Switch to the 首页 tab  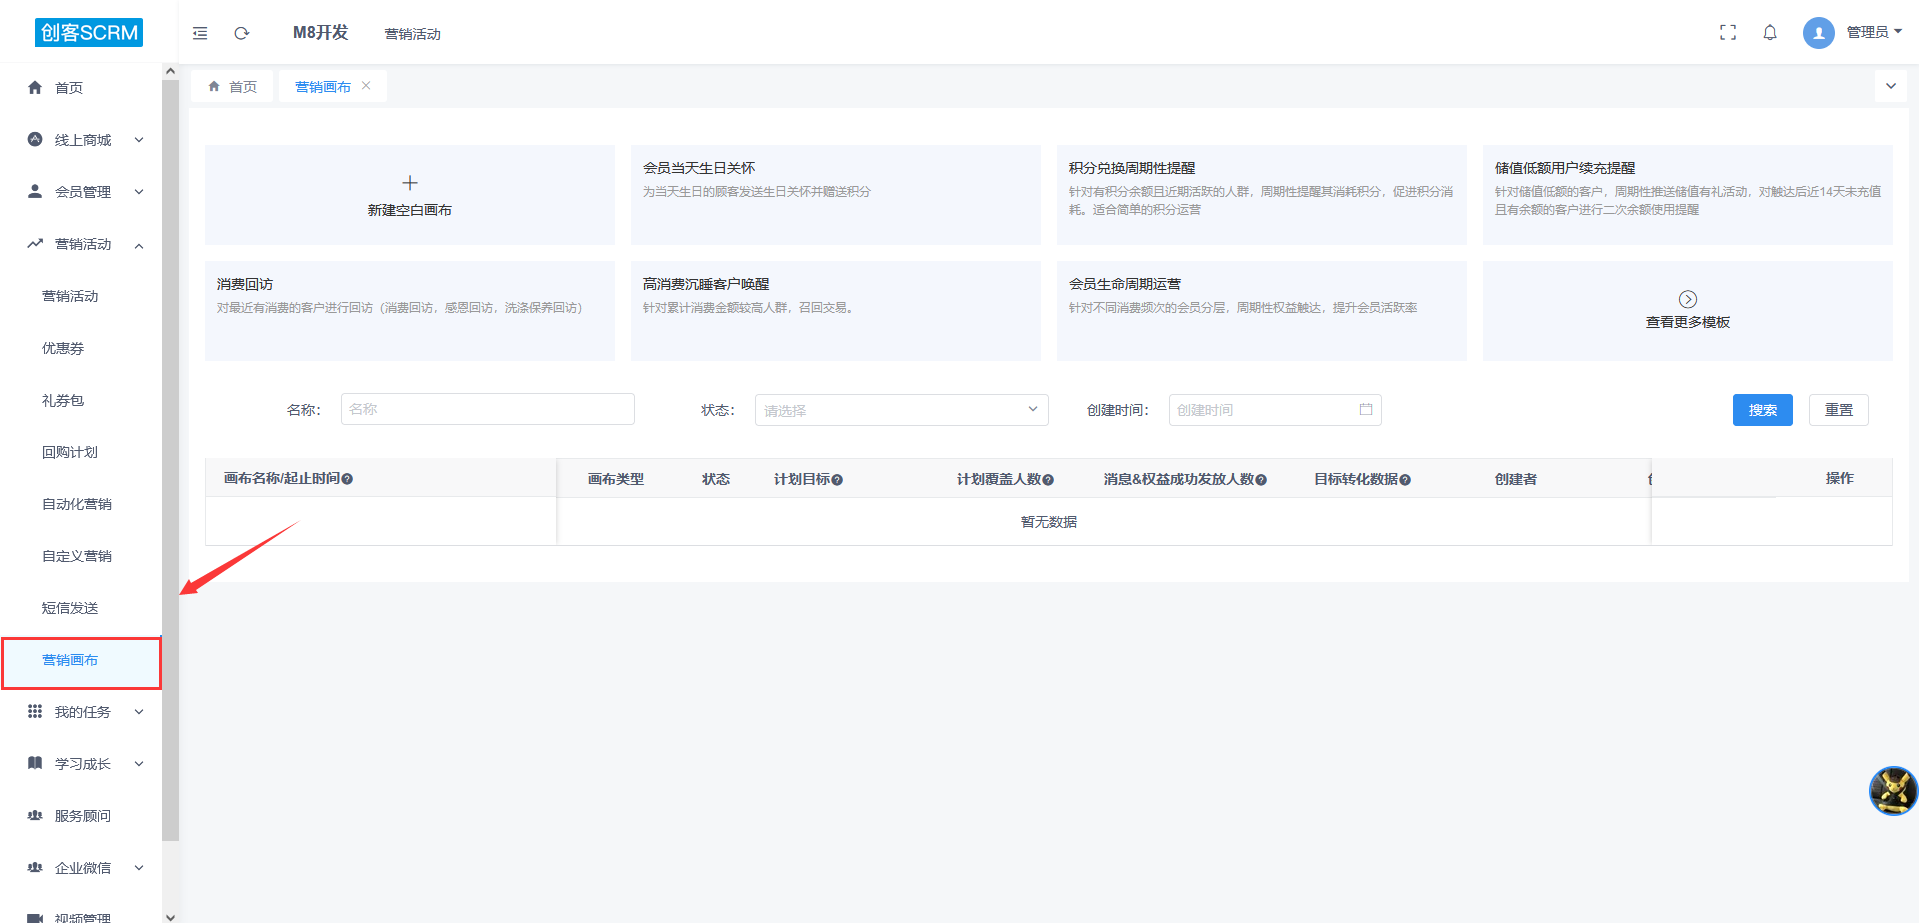click(x=232, y=87)
